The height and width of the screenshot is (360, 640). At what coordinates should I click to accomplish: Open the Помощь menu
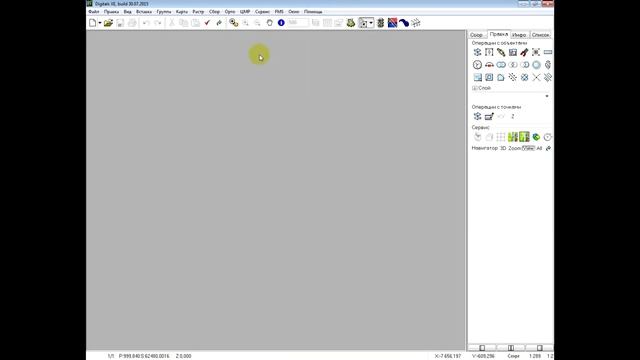point(313,12)
